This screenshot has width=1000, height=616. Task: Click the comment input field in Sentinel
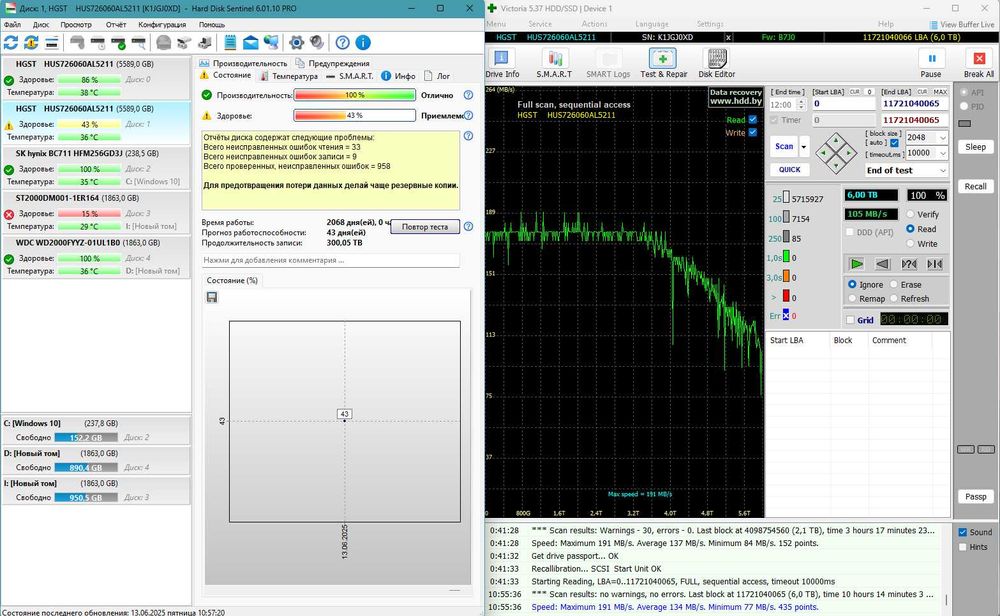[330, 260]
